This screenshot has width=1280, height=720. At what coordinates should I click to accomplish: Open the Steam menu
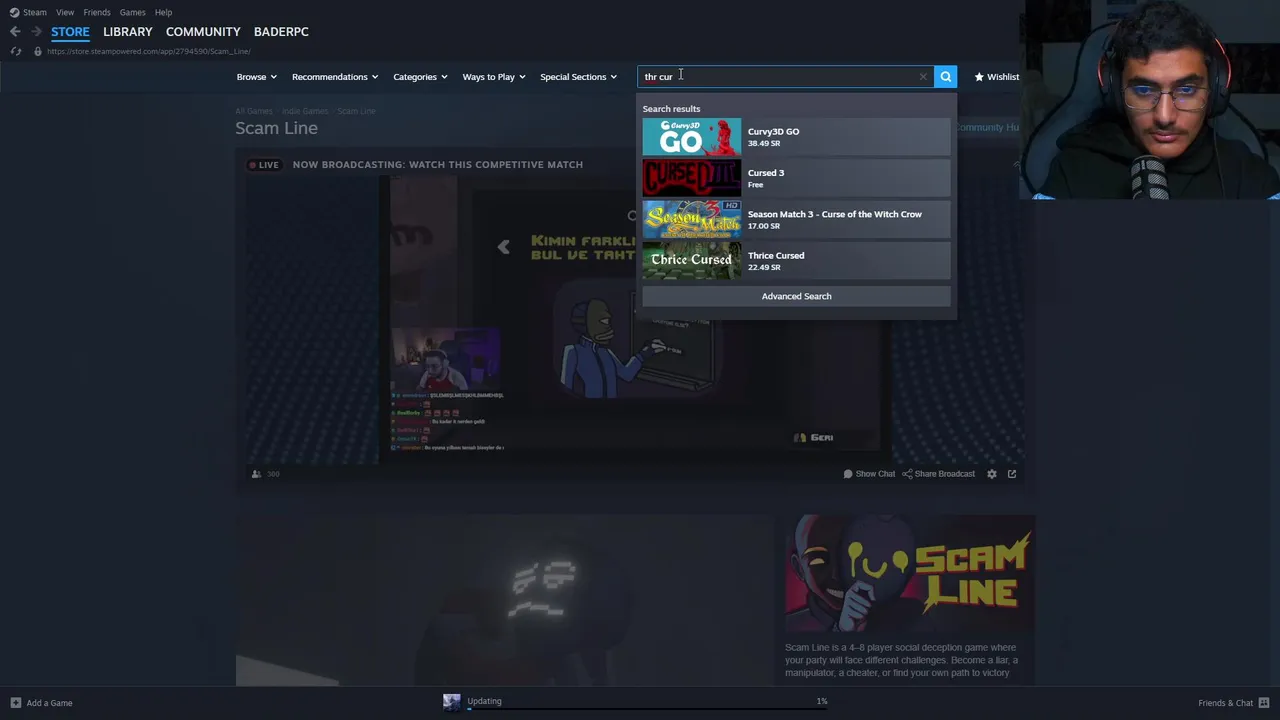point(35,12)
